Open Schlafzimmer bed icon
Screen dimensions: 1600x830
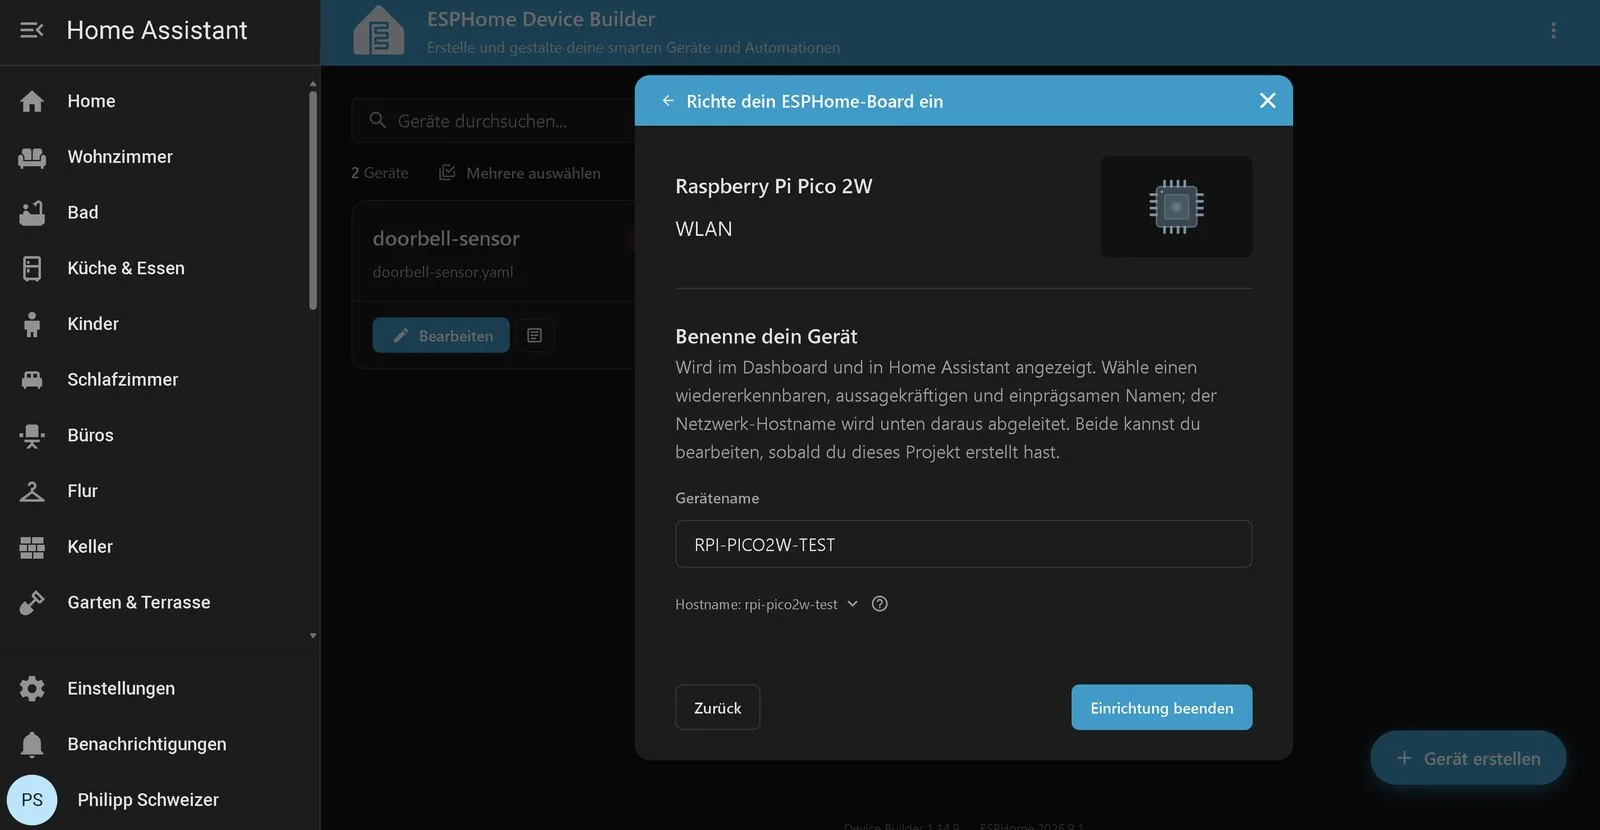pyautogui.click(x=32, y=380)
